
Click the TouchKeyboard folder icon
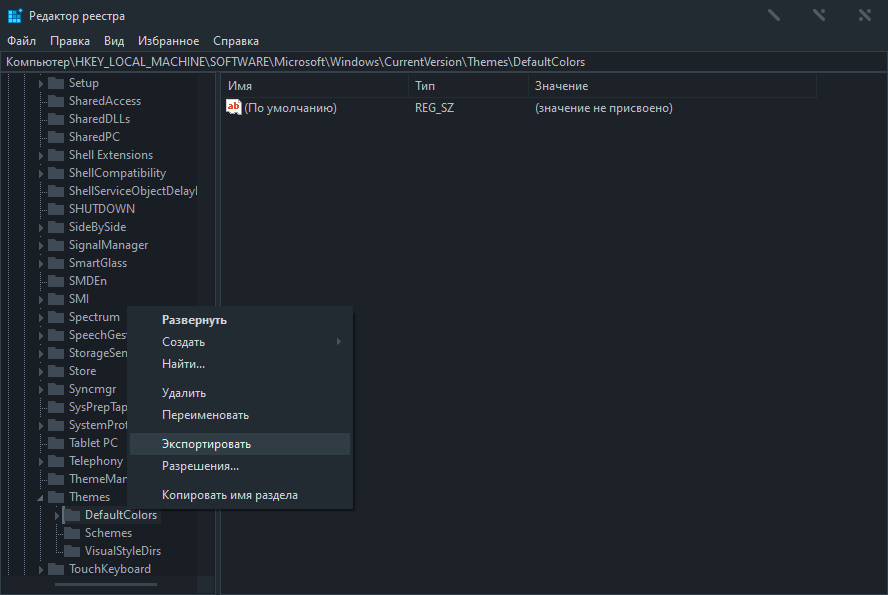56,569
